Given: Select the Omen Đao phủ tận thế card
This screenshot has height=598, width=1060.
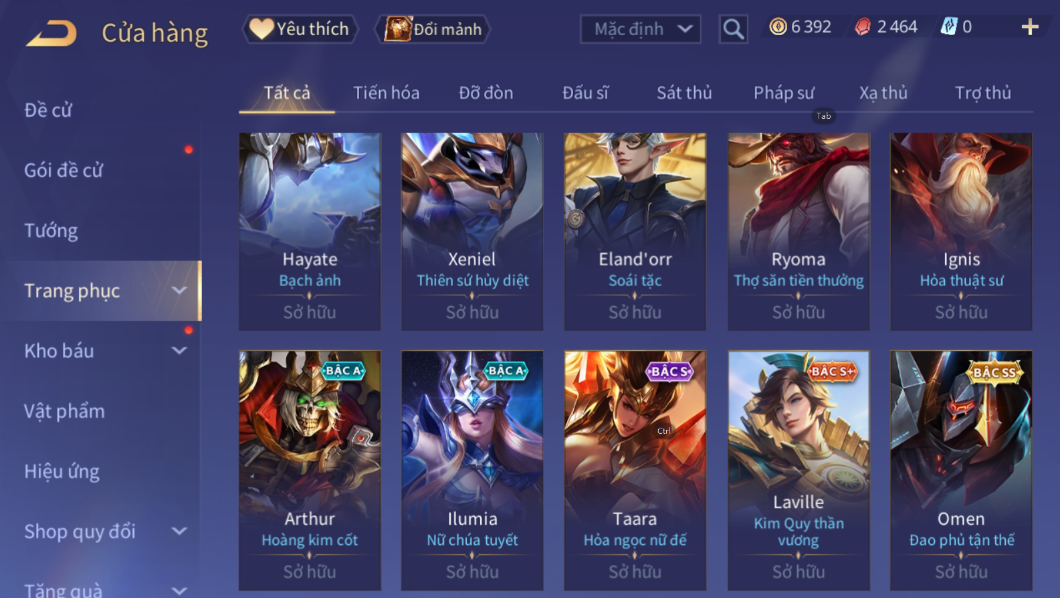Looking at the screenshot, I should click(961, 470).
